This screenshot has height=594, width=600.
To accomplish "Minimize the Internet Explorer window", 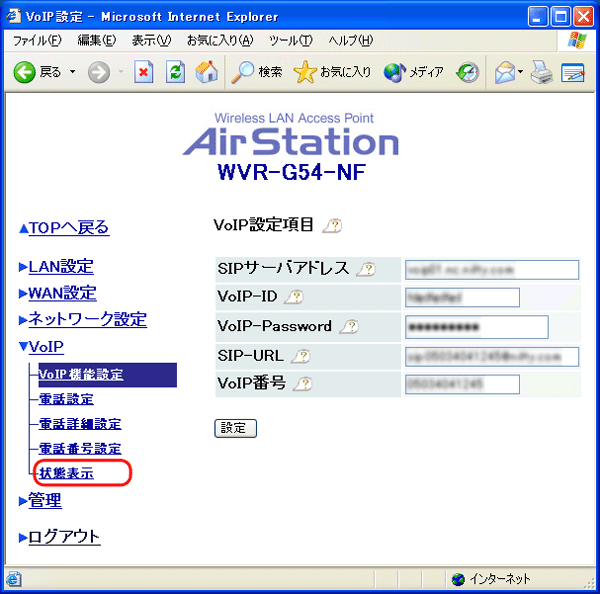I will pos(538,17).
